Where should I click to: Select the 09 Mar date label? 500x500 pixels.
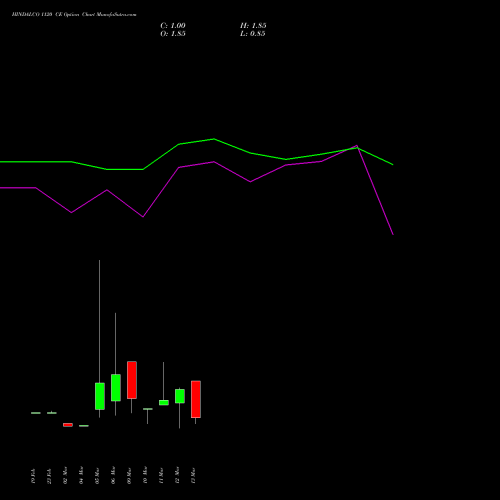[129, 475]
